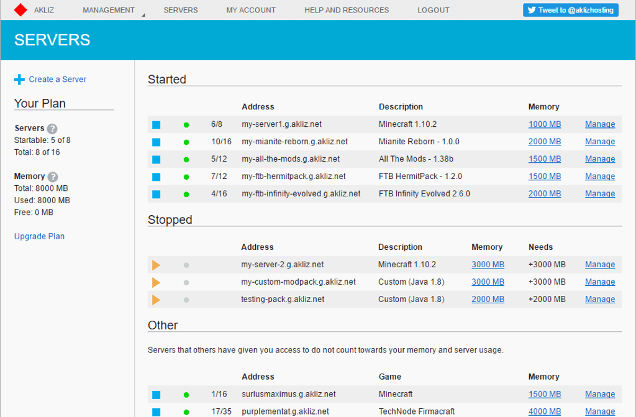Click the help icon next to Memory
Viewport: 636px width, 417px height.
click(x=52, y=177)
